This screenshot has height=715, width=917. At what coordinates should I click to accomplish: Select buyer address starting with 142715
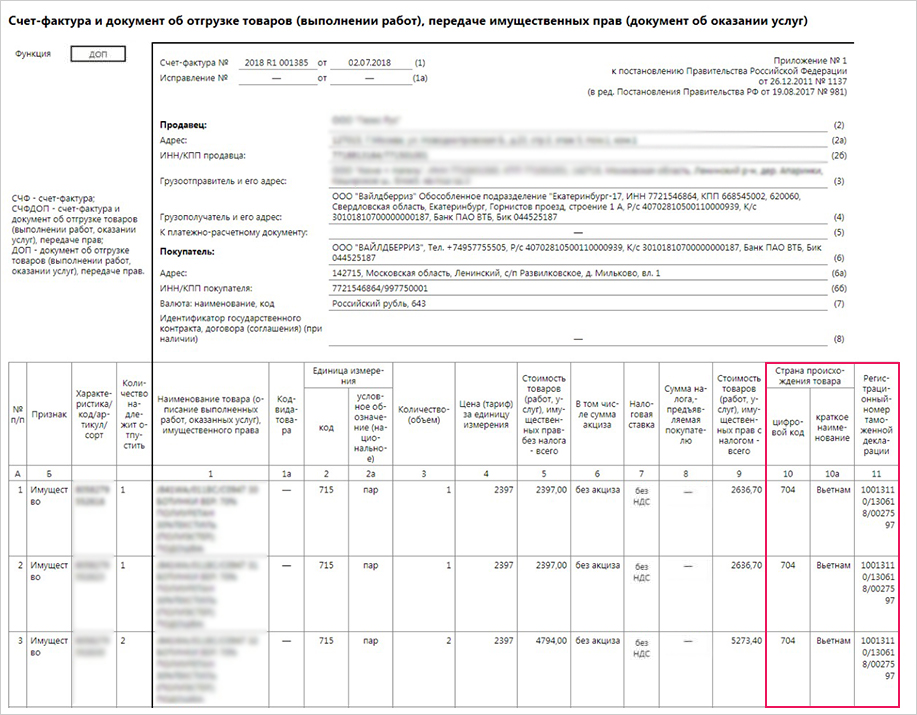(495, 273)
